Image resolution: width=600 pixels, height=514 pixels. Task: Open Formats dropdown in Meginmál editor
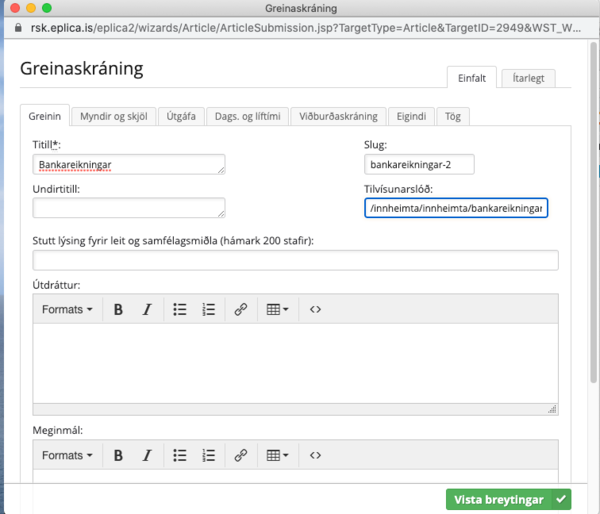[67, 456]
